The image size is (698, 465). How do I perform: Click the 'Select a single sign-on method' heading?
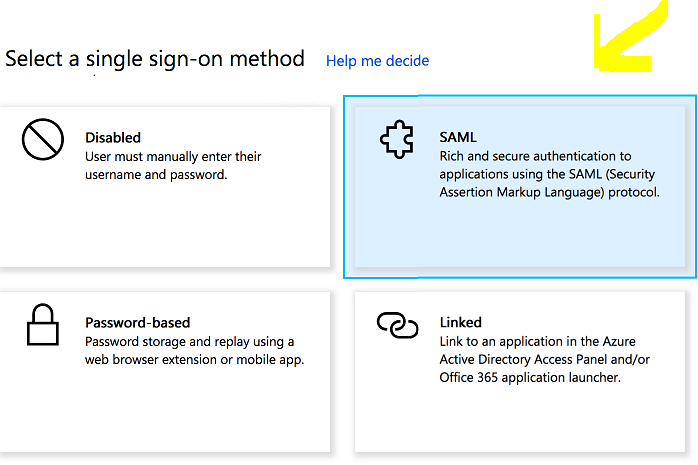(154, 59)
